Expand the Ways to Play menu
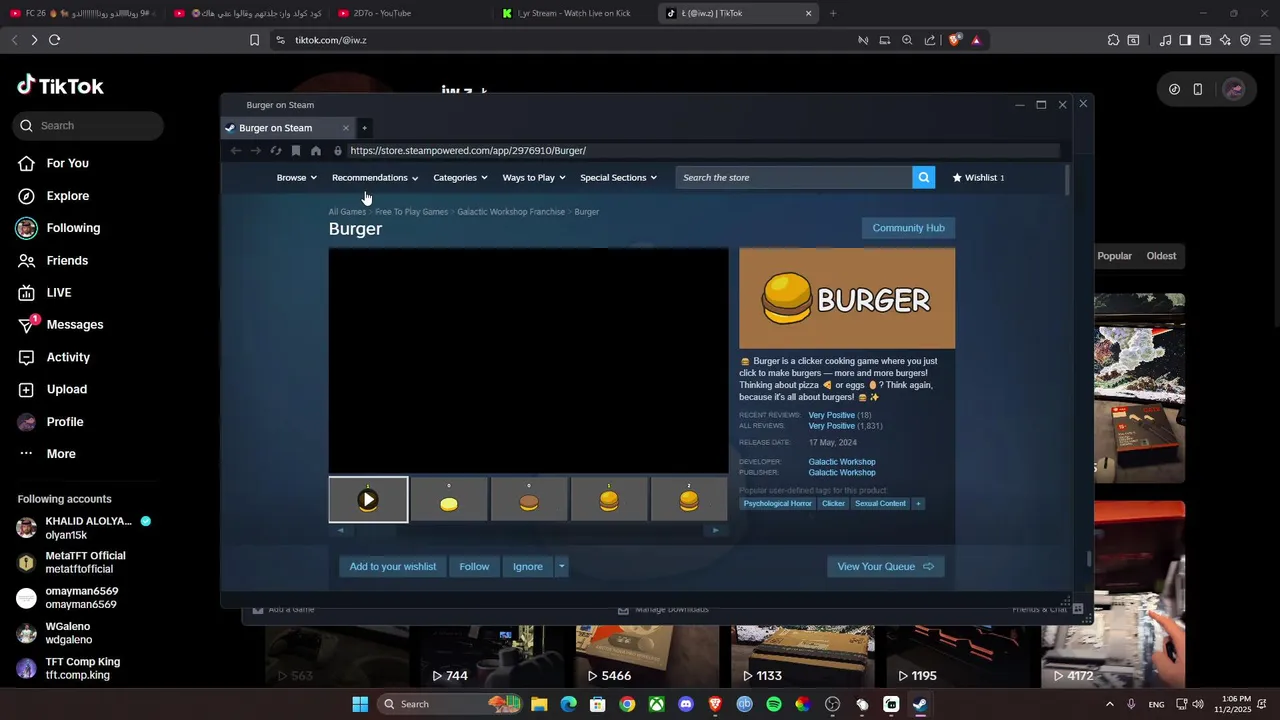Viewport: 1280px width, 720px height. (534, 178)
